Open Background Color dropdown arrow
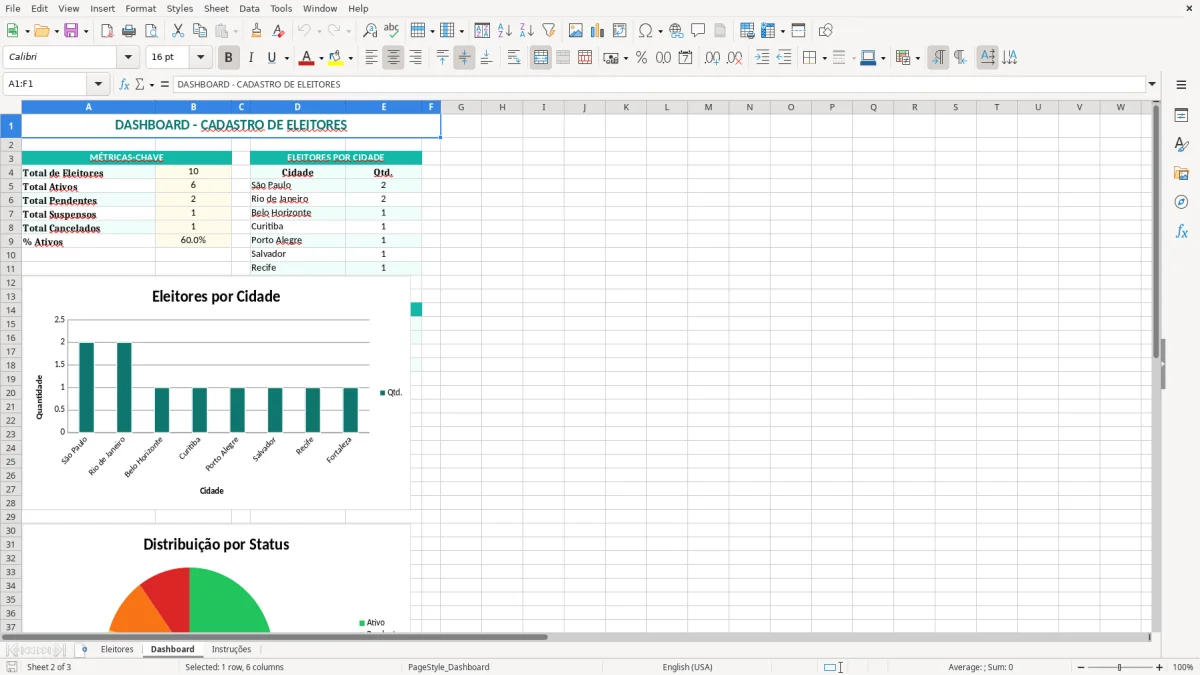This screenshot has height=675, width=1200. pos(350,59)
